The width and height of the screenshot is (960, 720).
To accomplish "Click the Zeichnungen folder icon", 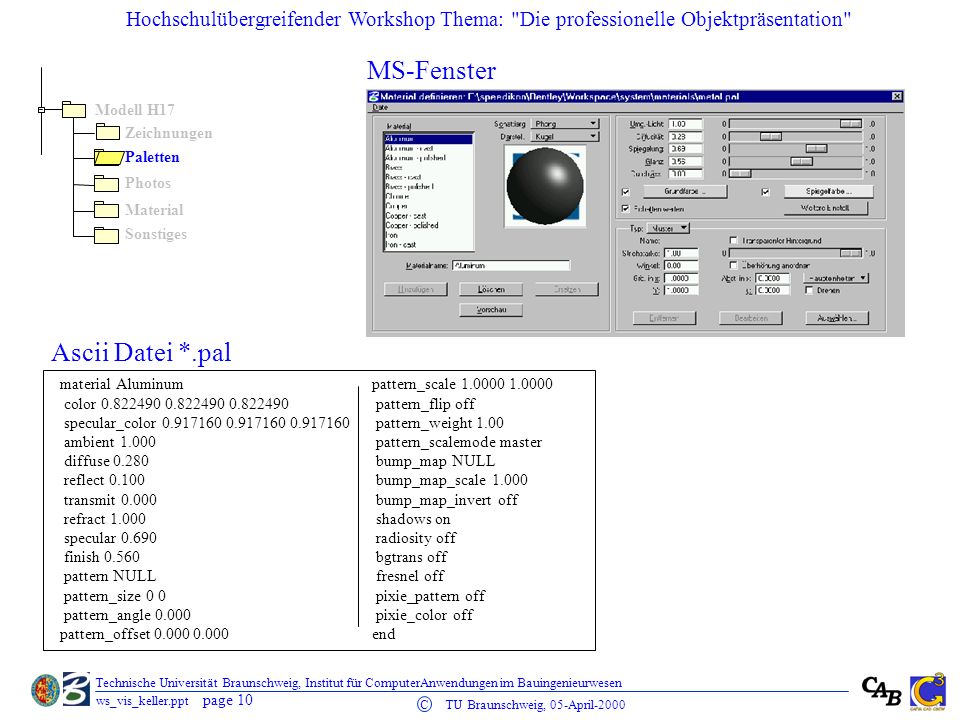I will 107,132.
